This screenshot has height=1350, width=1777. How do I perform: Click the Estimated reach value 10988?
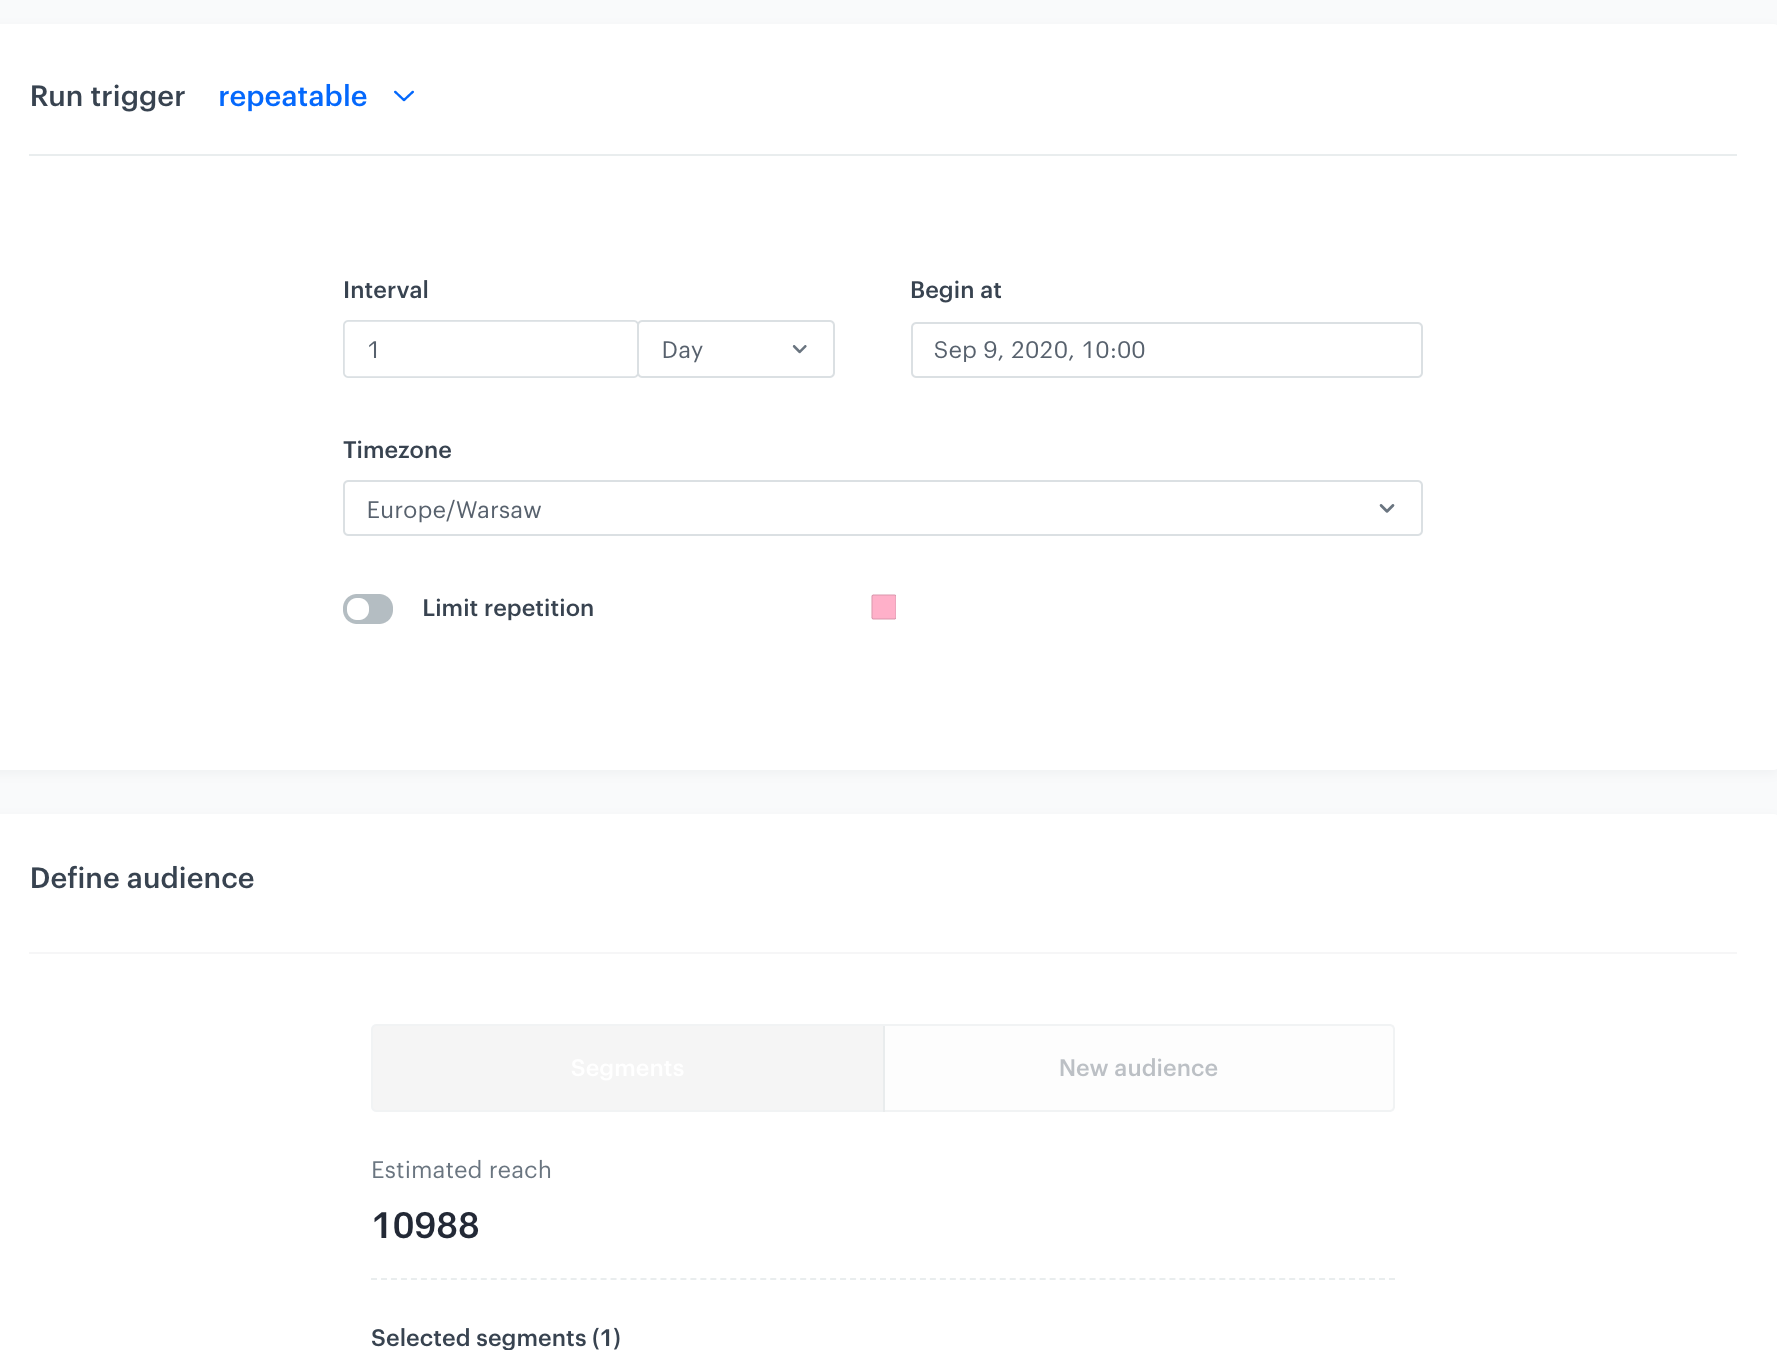coord(425,1225)
